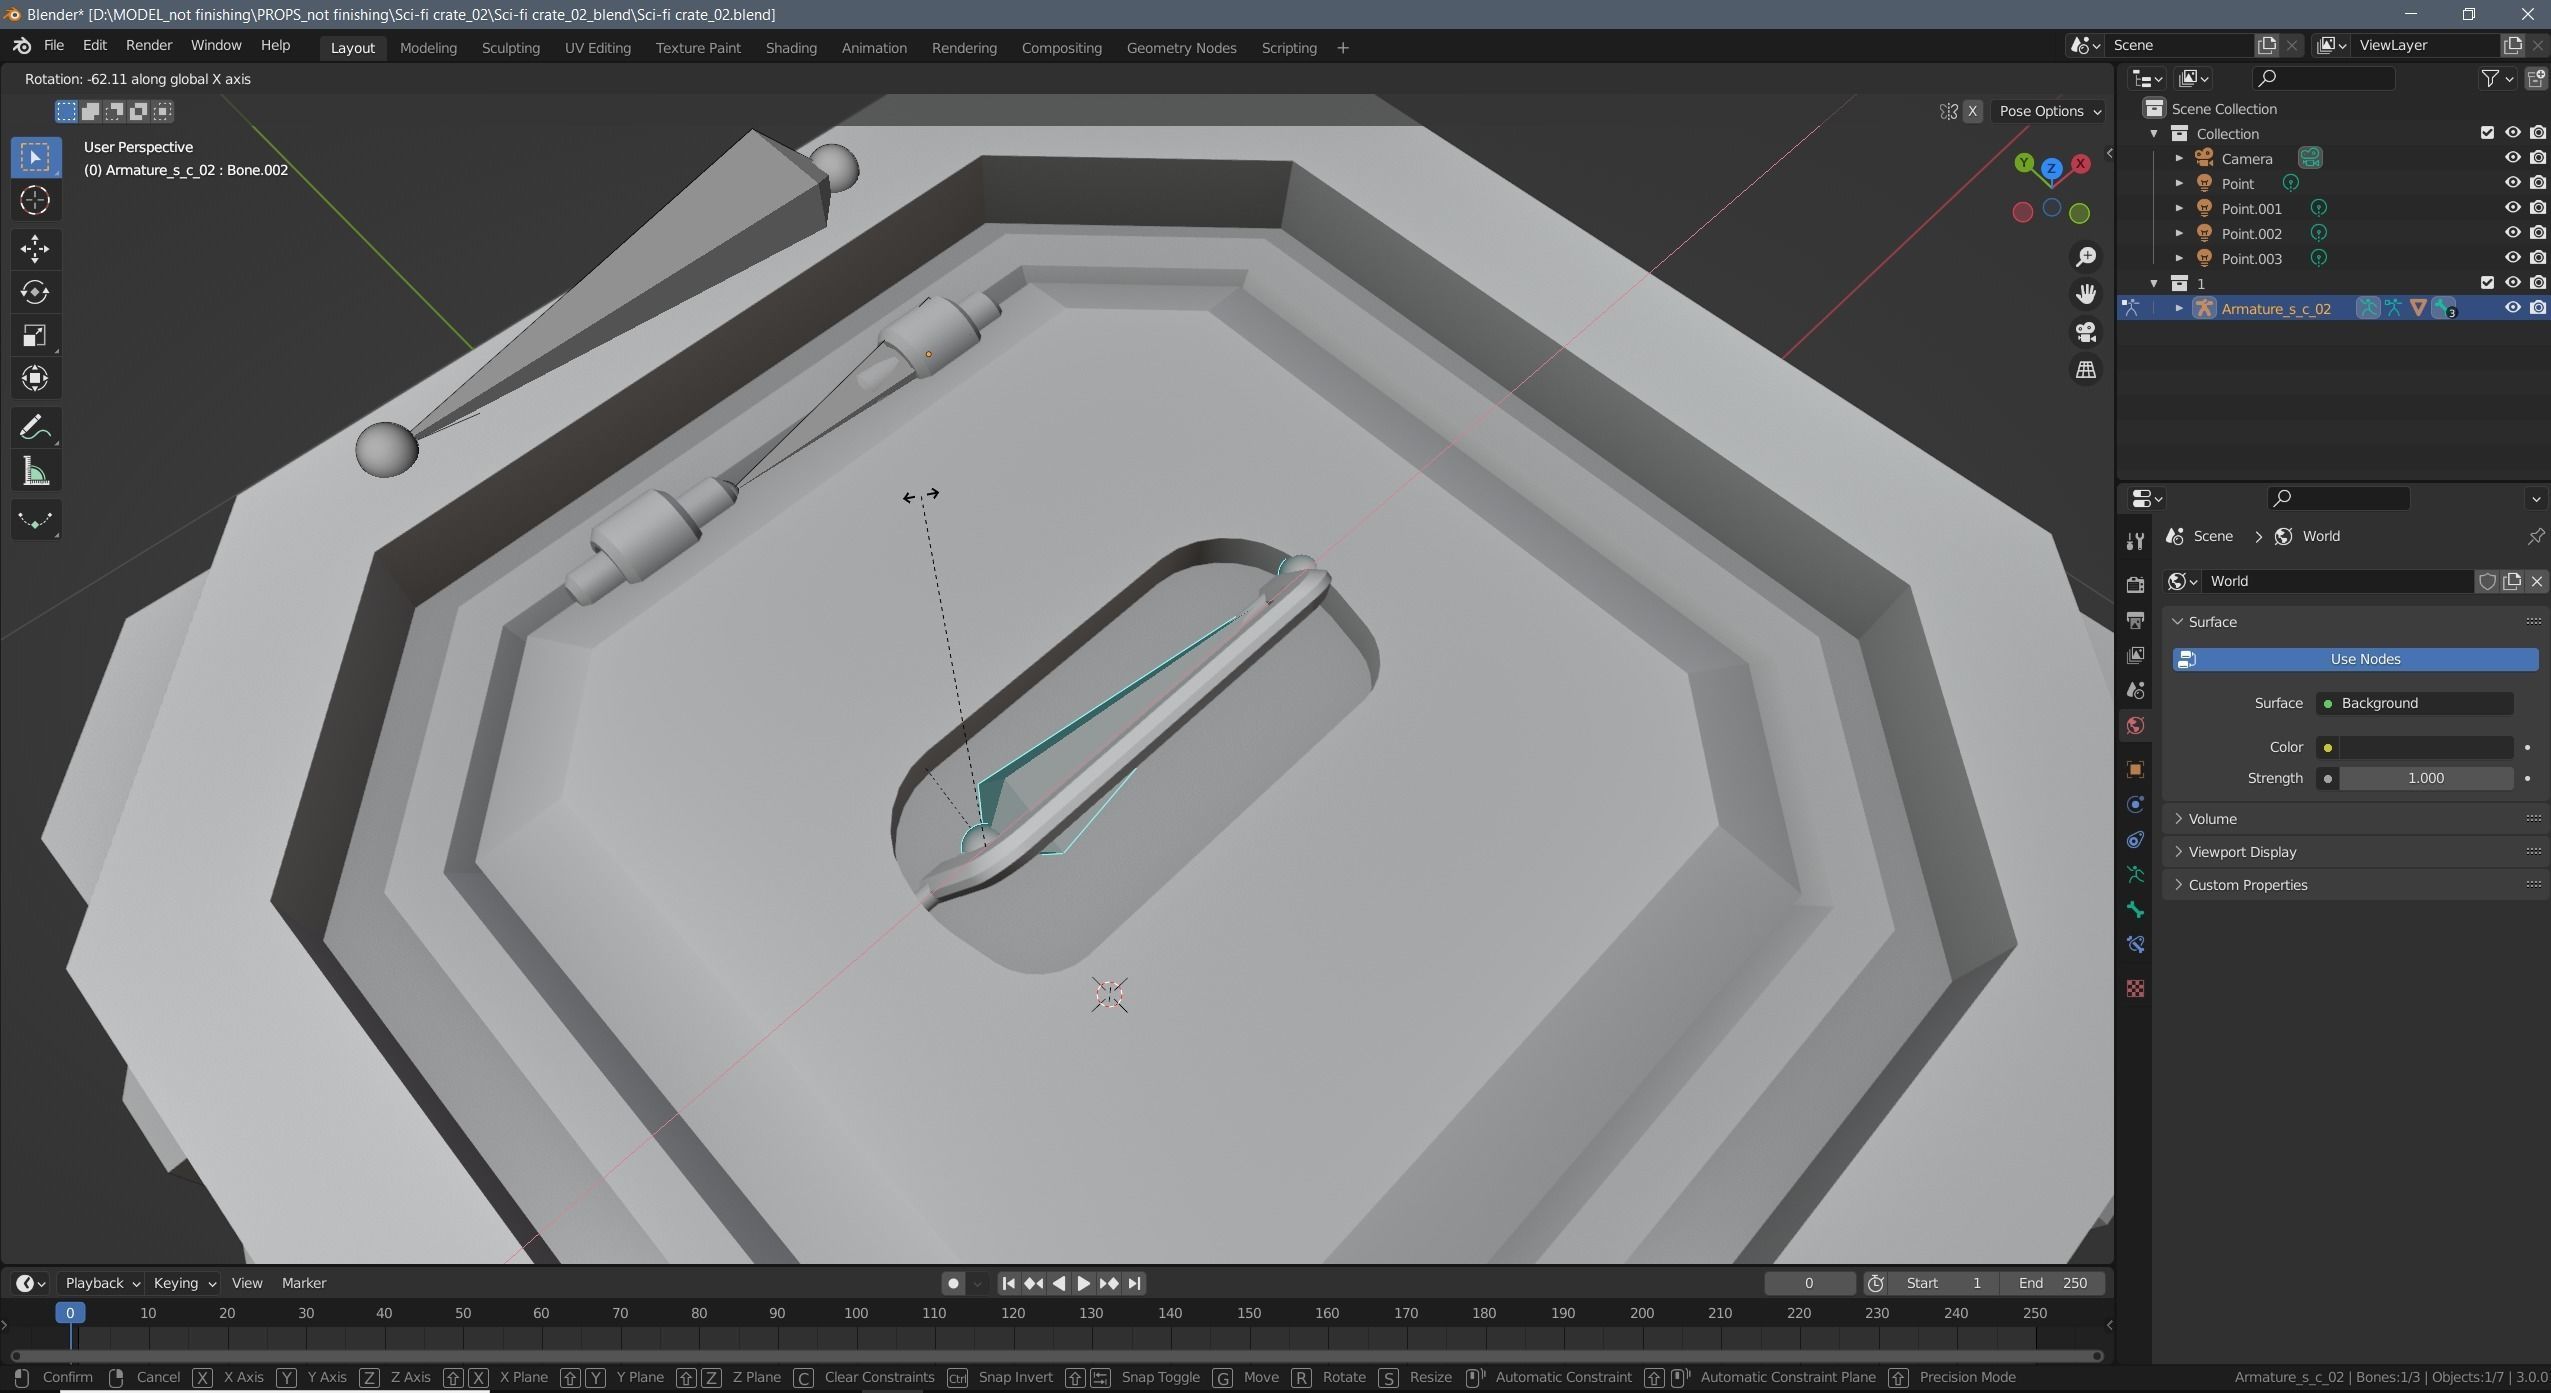The image size is (2551, 1393).
Task: Open the Bone Constraint properties tab
Action: (x=2135, y=945)
